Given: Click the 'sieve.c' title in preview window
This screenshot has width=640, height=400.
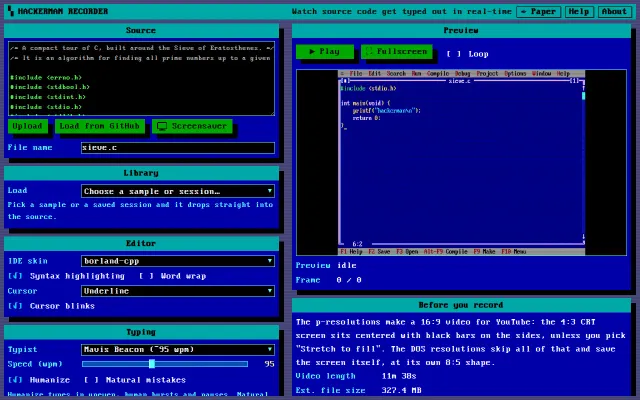Looking at the screenshot, I should pos(459,81).
